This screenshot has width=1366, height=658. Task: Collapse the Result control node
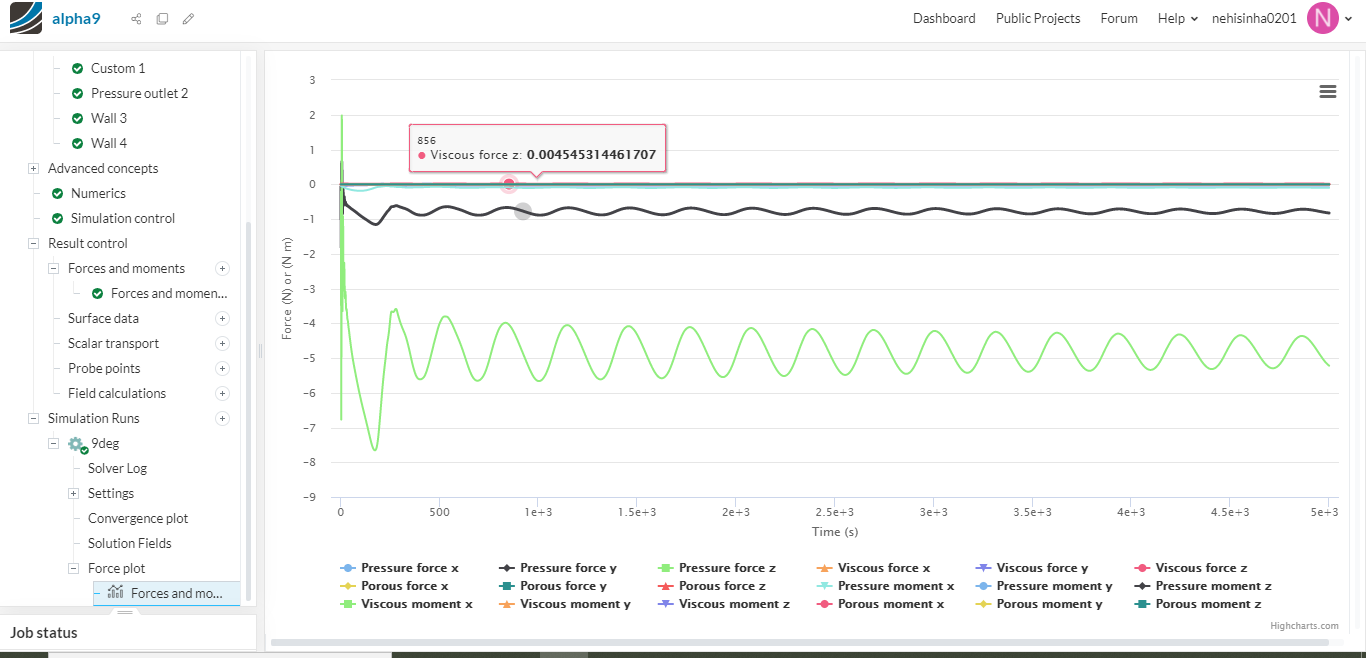33,243
